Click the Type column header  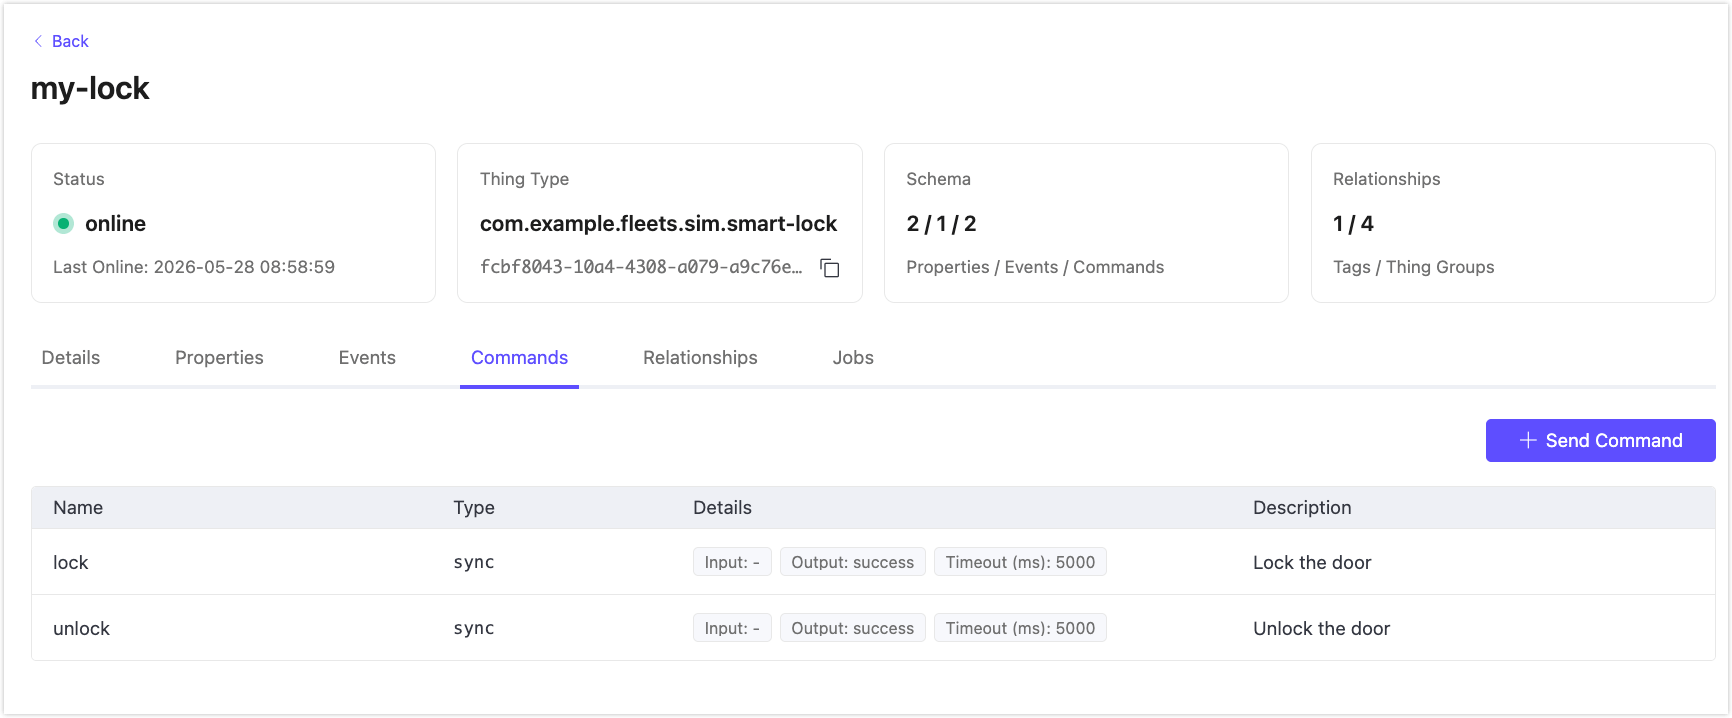click(474, 508)
